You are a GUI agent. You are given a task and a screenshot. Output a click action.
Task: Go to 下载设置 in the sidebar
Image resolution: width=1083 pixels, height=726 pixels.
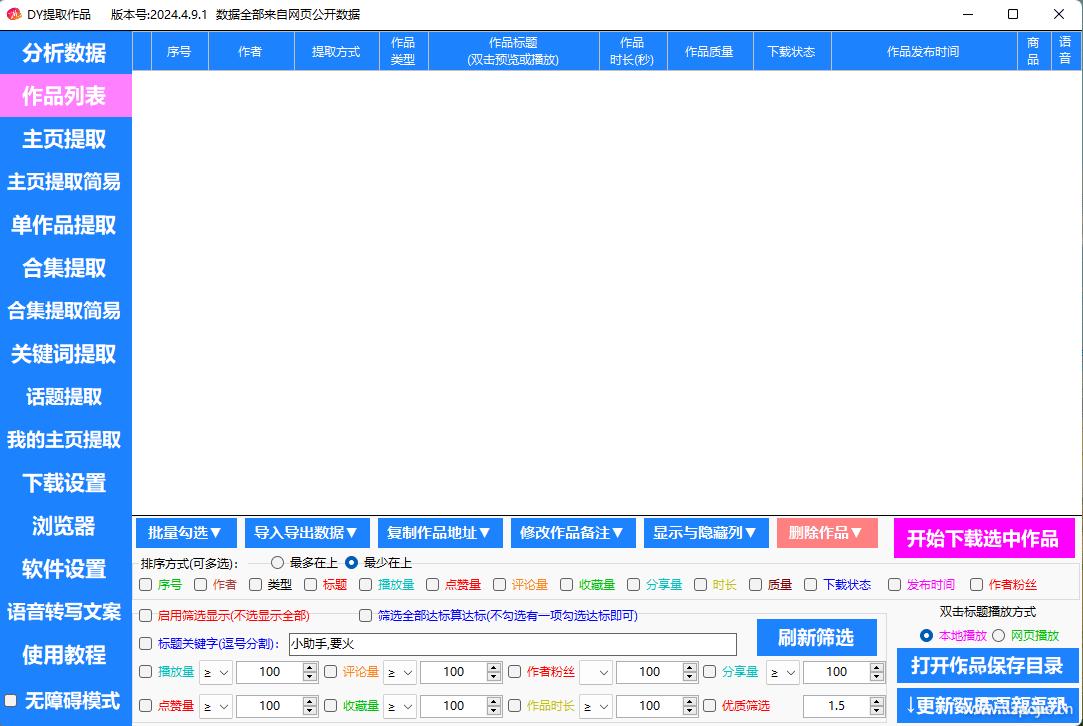tap(65, 483)
